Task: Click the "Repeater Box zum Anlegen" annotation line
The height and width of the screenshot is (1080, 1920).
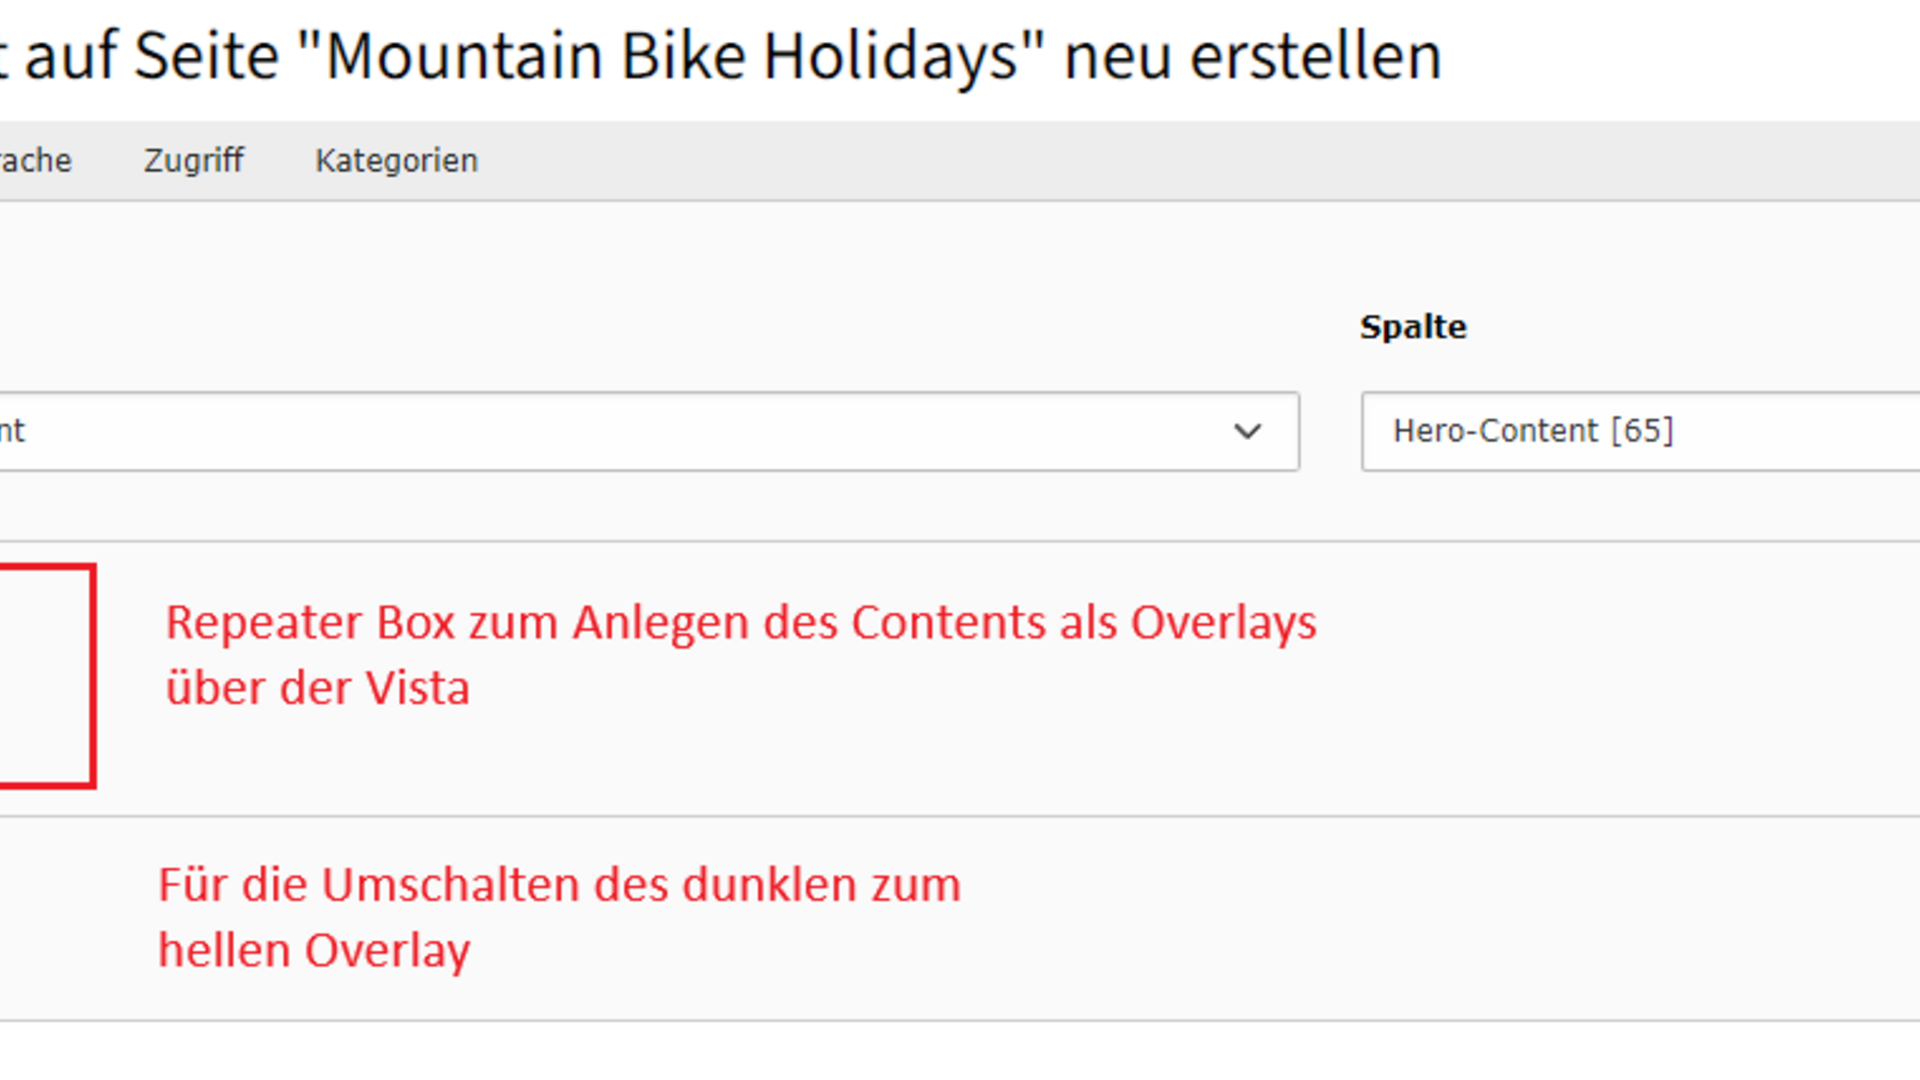Action: 740,622
